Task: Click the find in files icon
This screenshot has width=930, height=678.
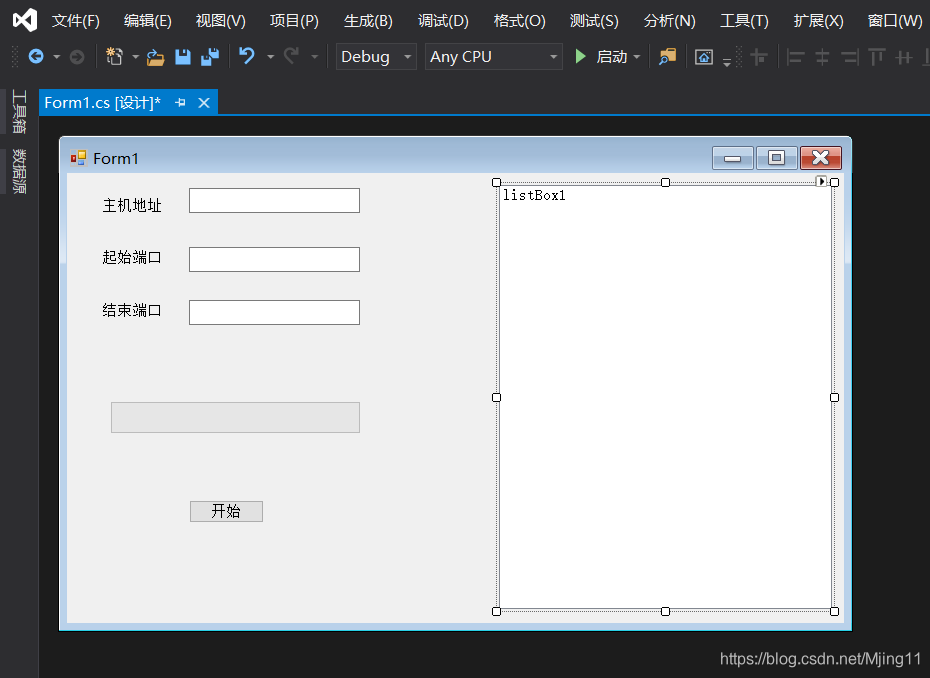Action: coord(667,57)
